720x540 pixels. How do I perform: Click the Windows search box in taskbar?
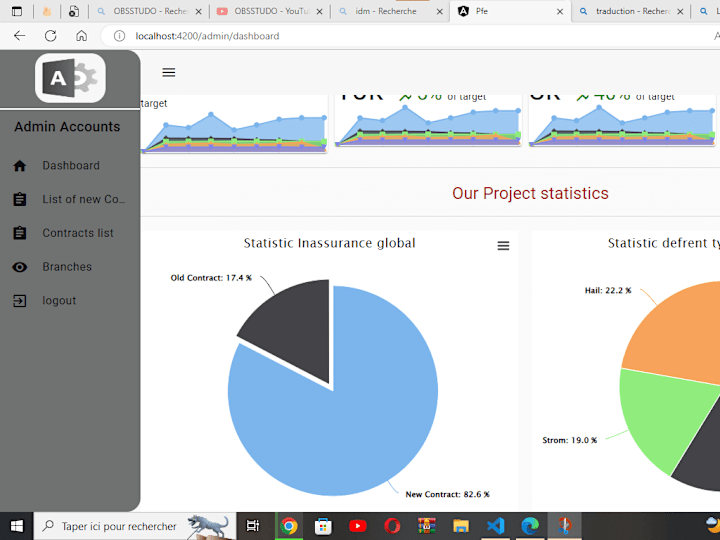coord(135,526)
